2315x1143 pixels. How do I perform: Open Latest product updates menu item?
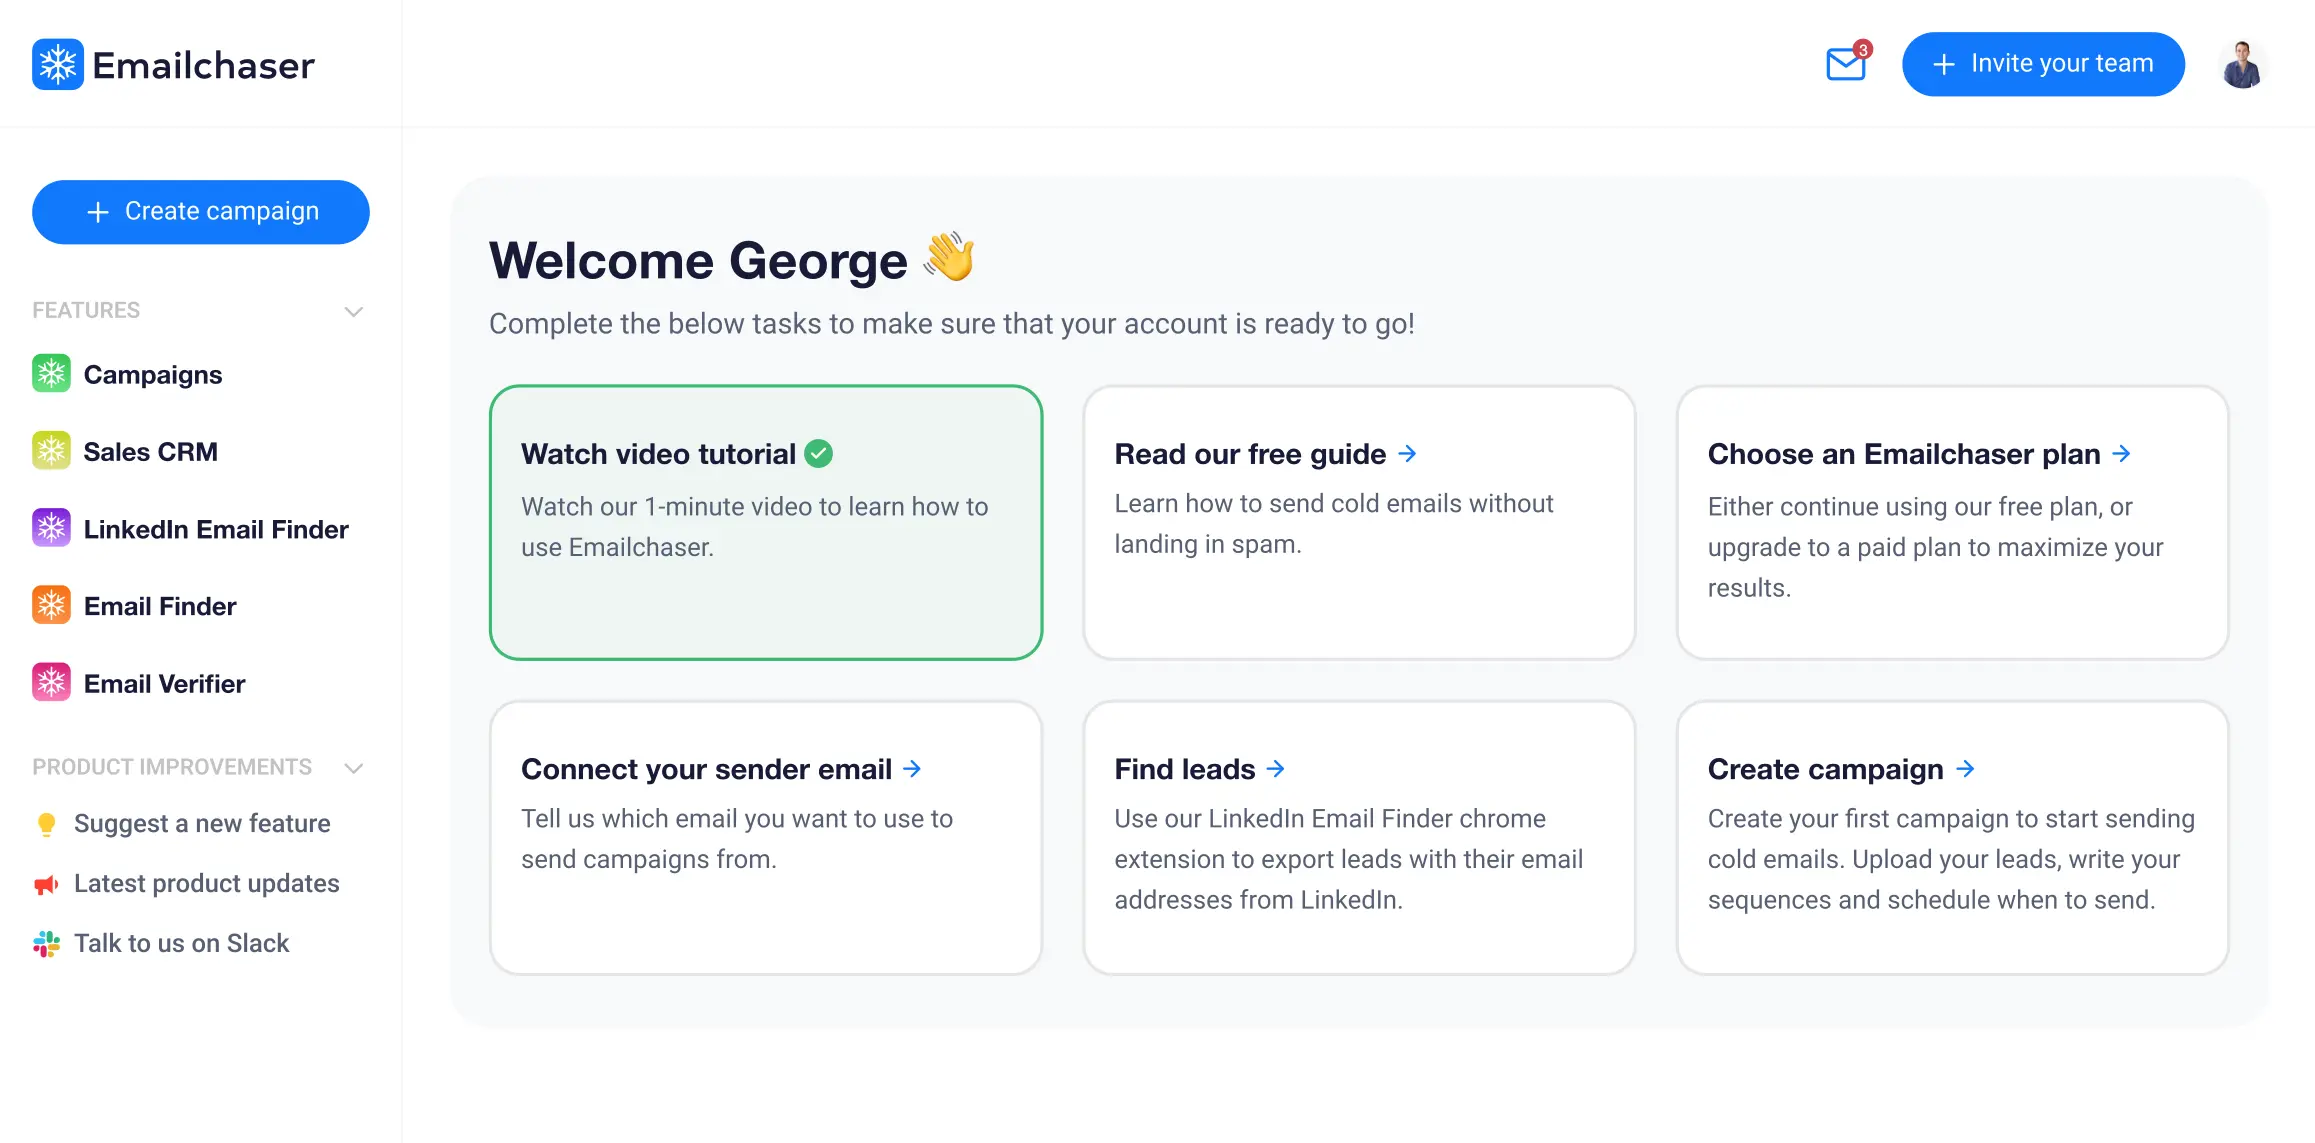(x=206, y=883)
